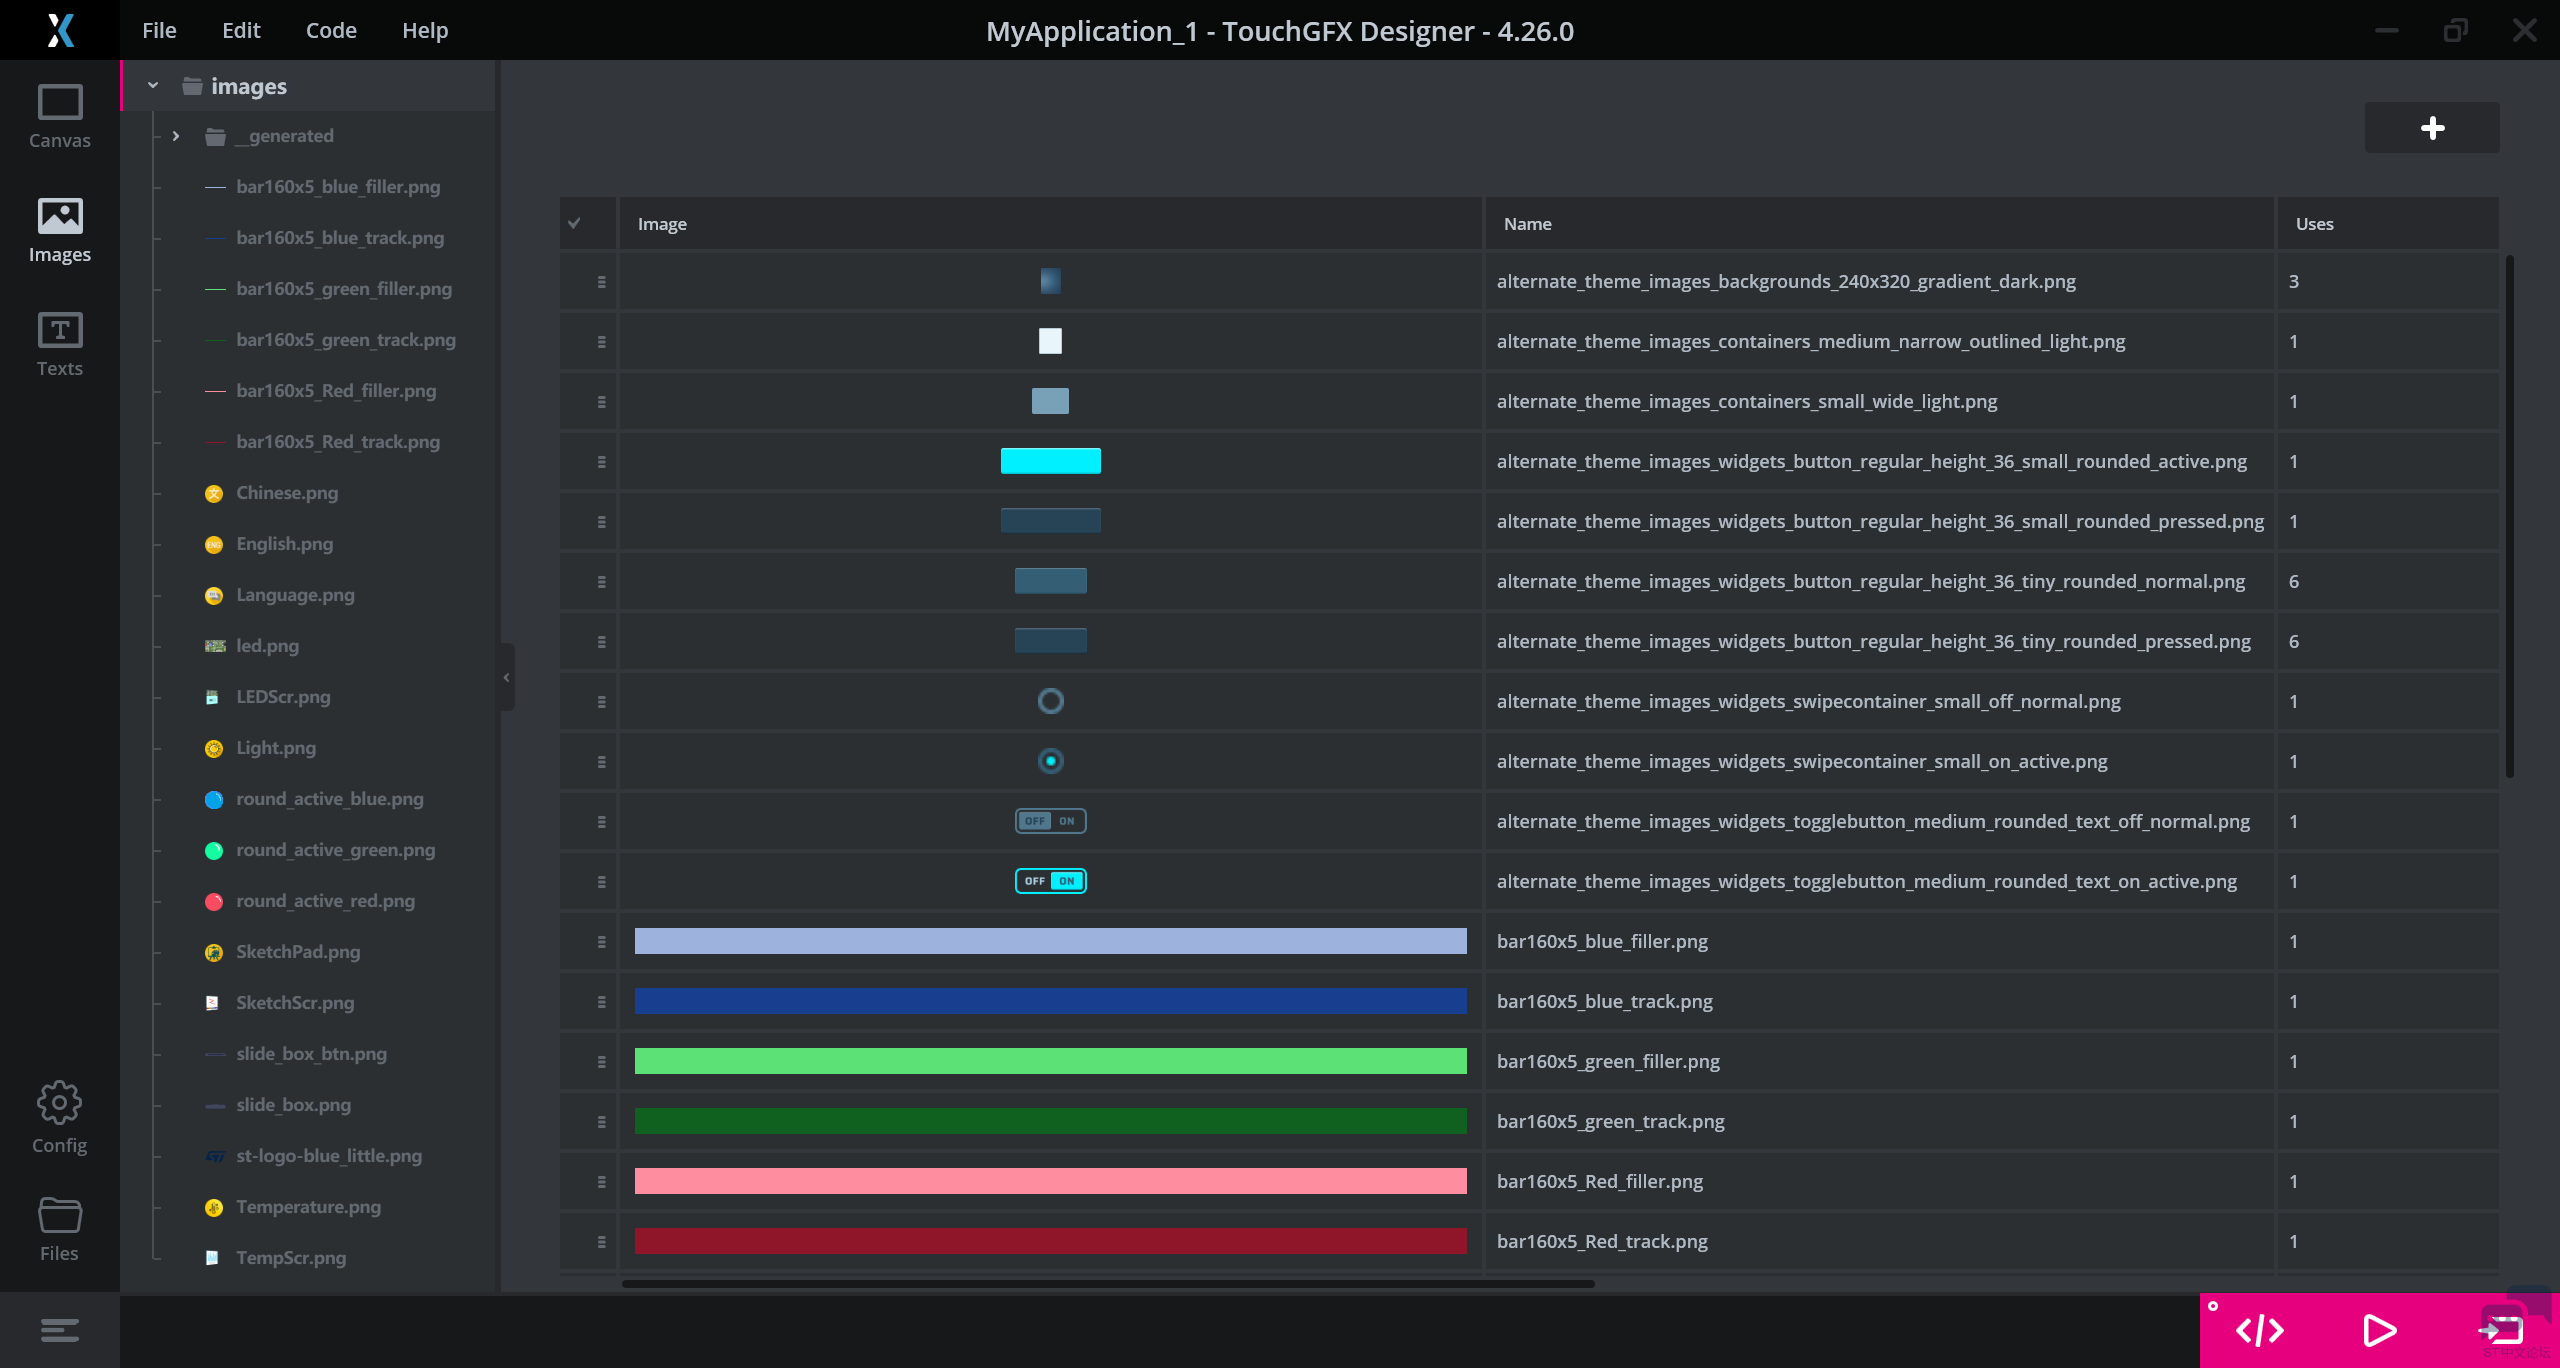Toggle the select-all checkmark in the table header
Viewport: 2560px width, 1368px height.
574,224
